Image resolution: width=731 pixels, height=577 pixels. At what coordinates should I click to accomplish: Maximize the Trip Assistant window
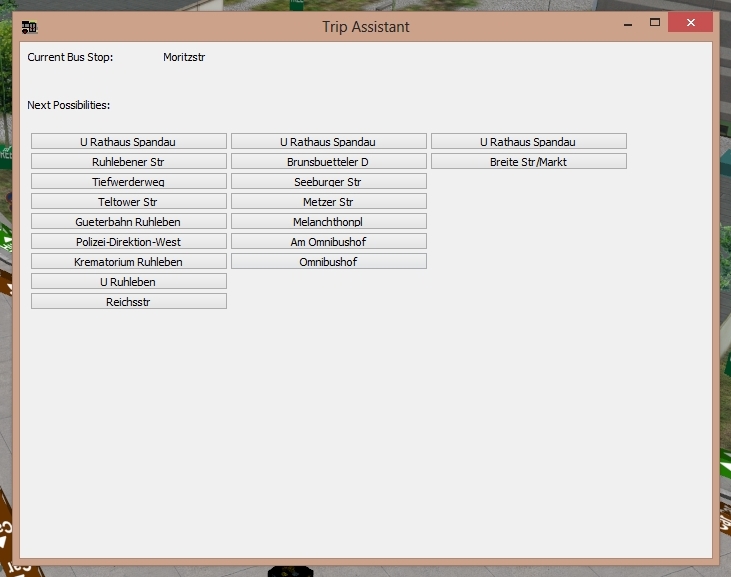pyautogui.click(x=656, y=22)
